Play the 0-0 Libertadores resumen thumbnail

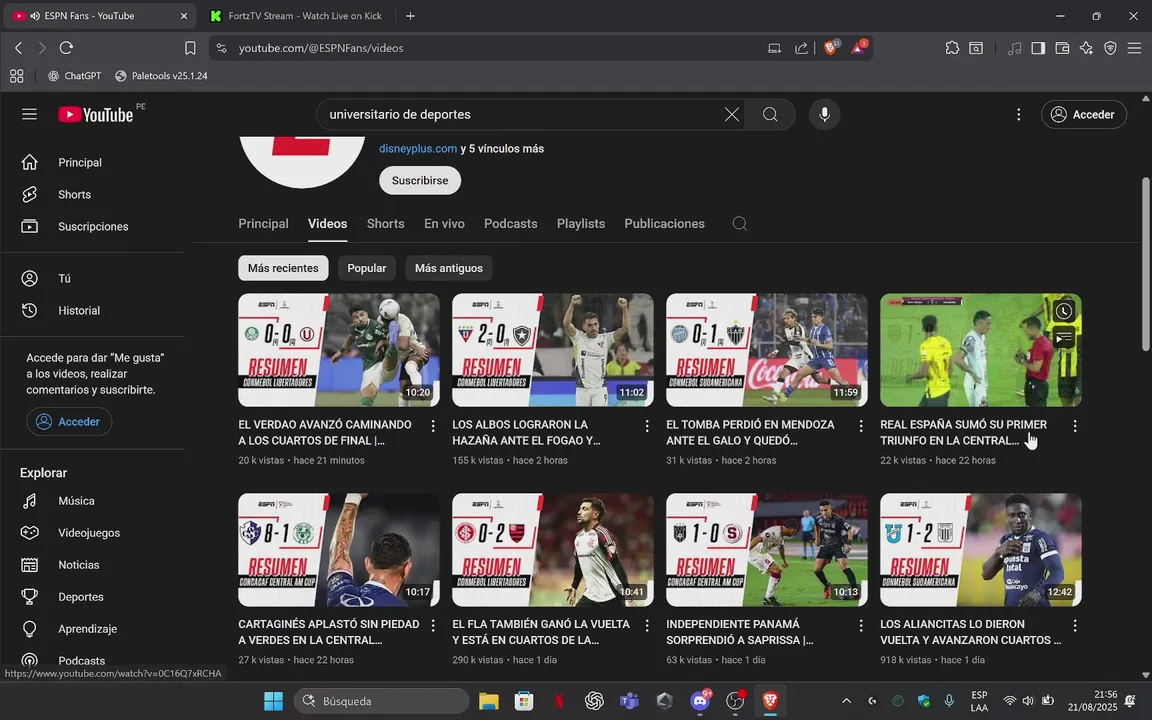[339, 350]
